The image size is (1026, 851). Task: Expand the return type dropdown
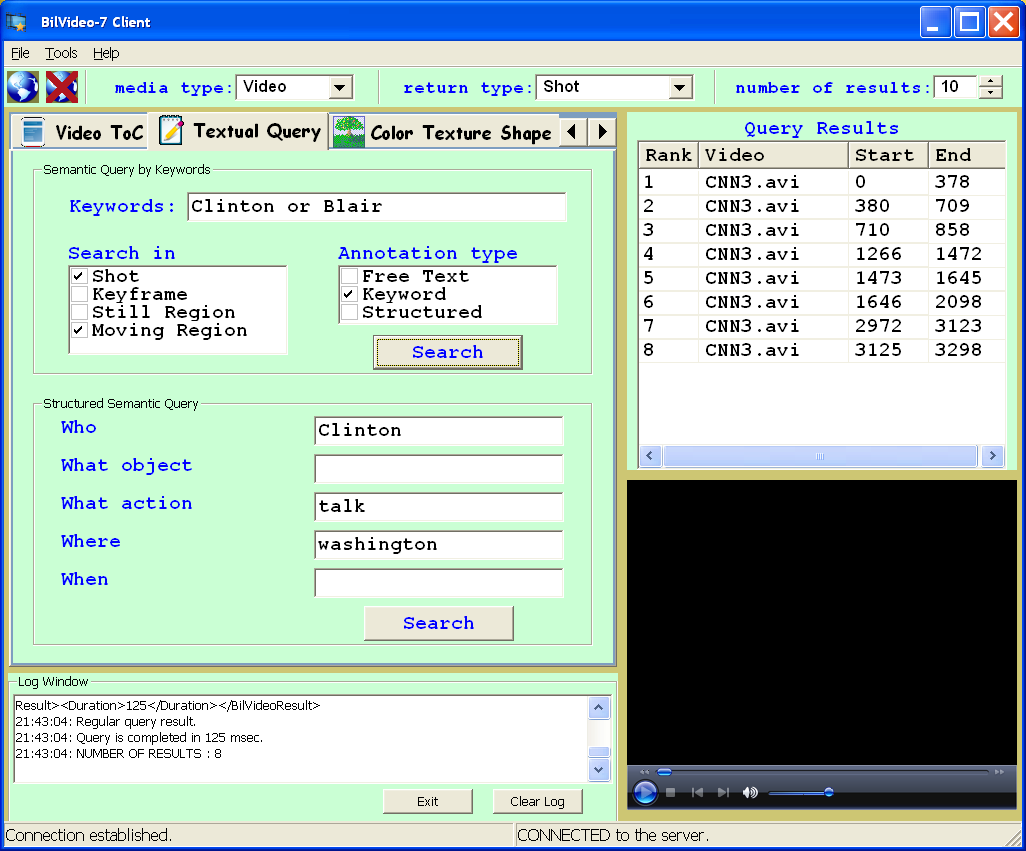click(x=681, y=88)
